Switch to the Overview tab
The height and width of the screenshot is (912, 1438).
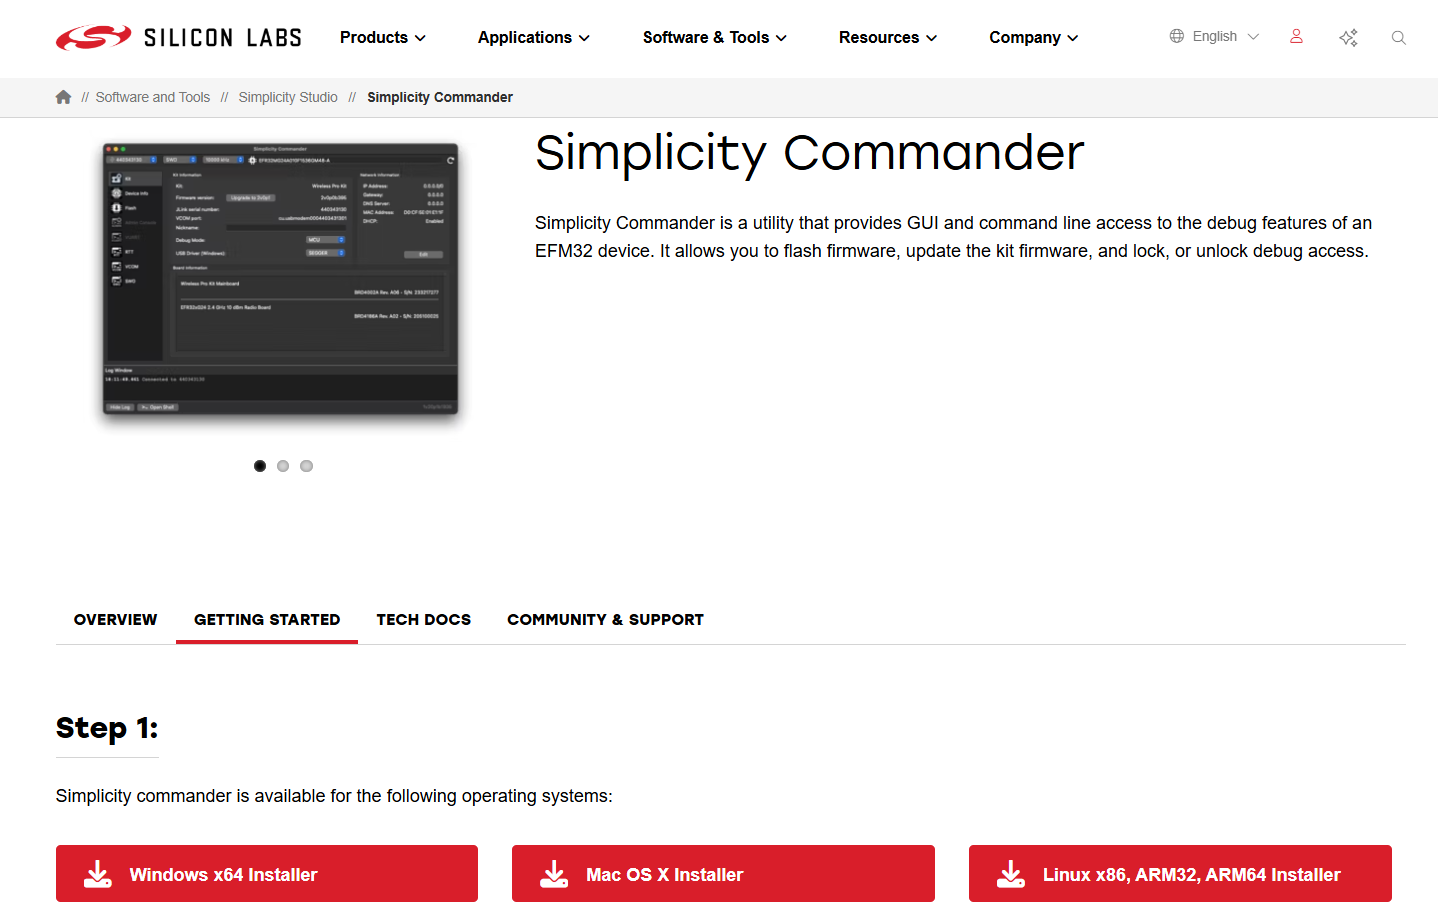click(114, 619)
